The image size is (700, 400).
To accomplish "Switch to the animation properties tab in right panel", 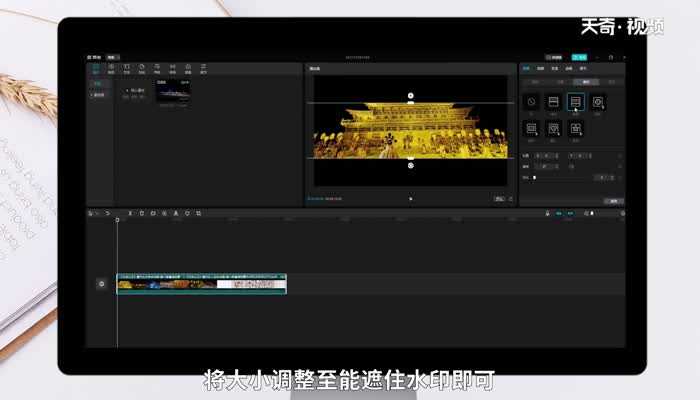I will click(569, 68).
